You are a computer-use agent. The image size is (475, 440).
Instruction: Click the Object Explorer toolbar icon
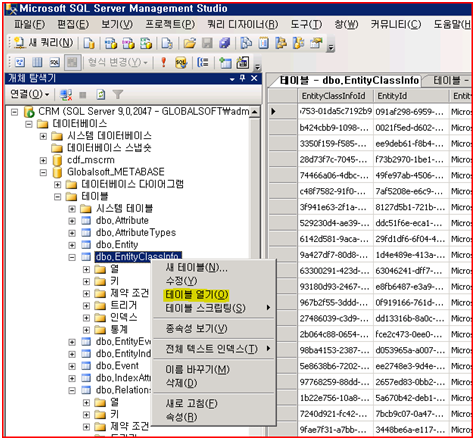click(x=281, y=43)
